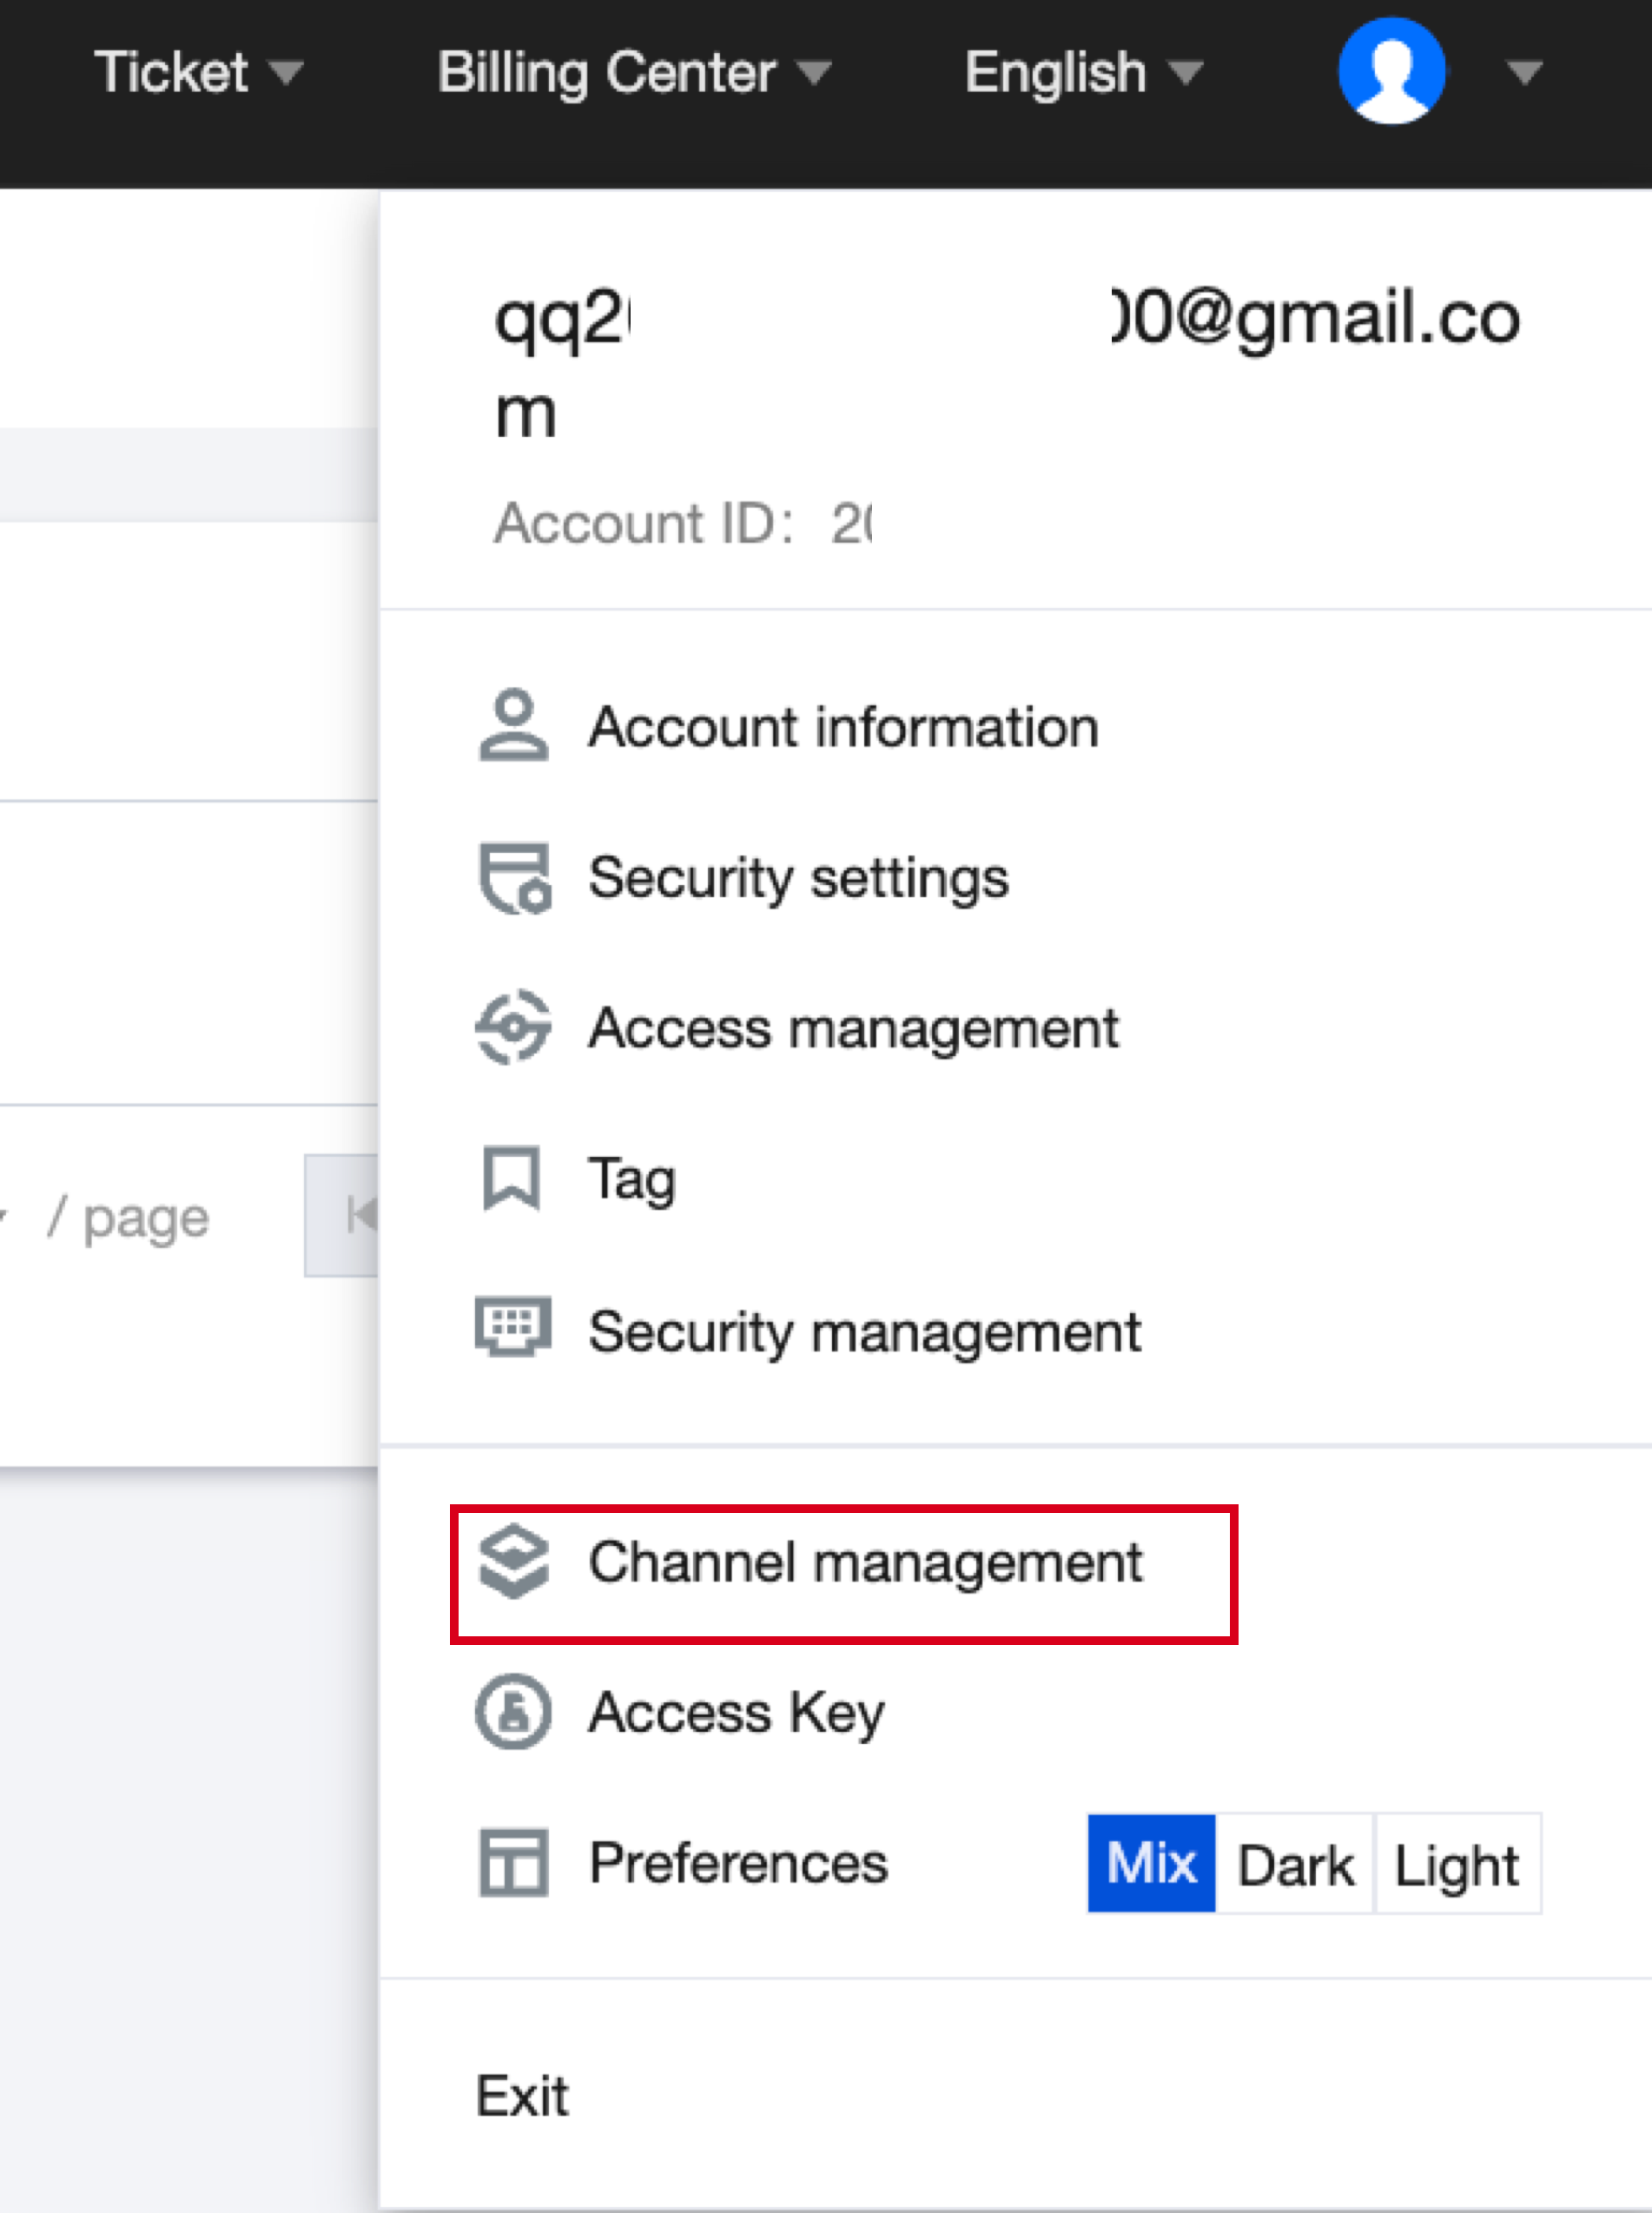This screenshot has height=2213, width=1652.
Task: Switch to the Dark theme
Action: click(1295, 1864)
